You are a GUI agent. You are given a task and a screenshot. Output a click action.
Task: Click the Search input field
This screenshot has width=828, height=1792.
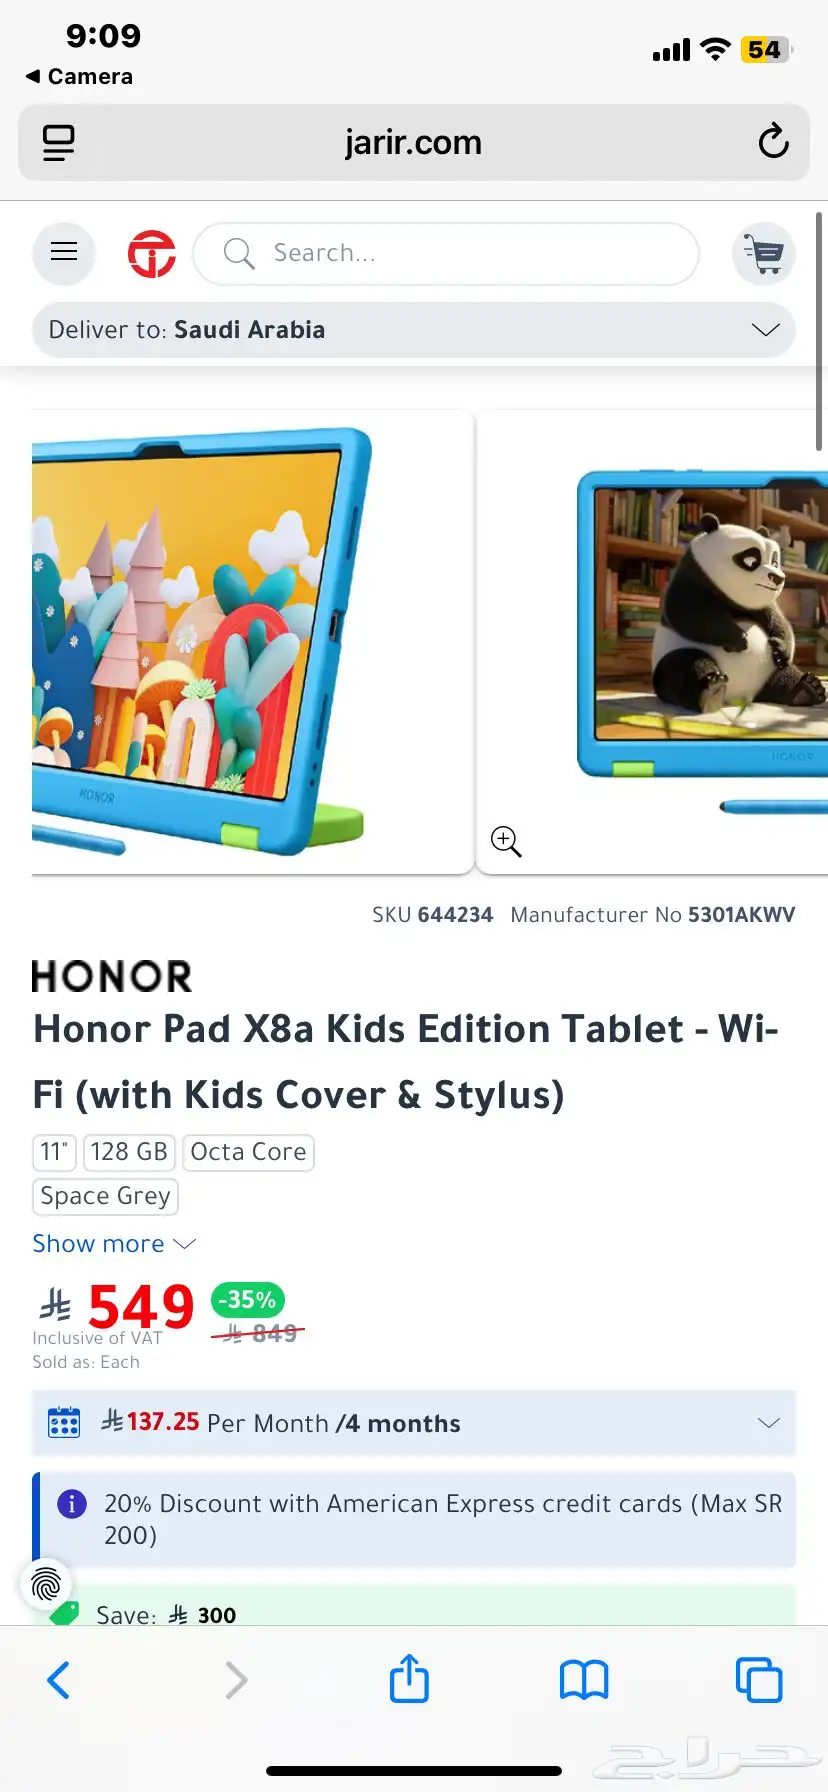(446, 254)
